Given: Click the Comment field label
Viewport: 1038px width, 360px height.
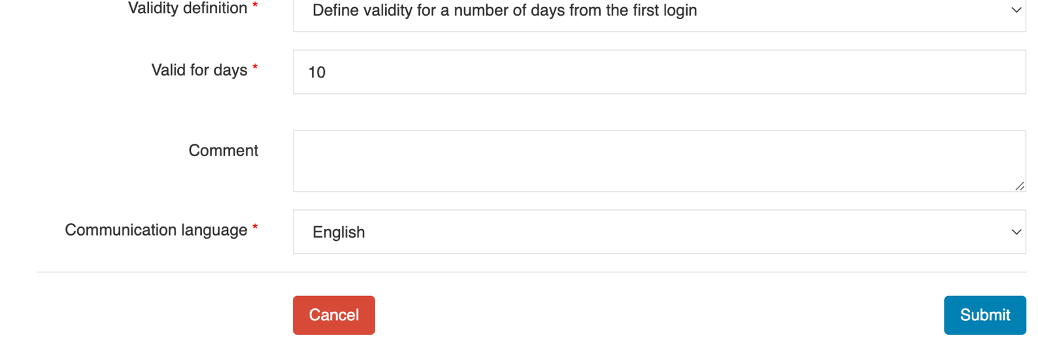Looking at the screenshot, I should tap(223, 150).
